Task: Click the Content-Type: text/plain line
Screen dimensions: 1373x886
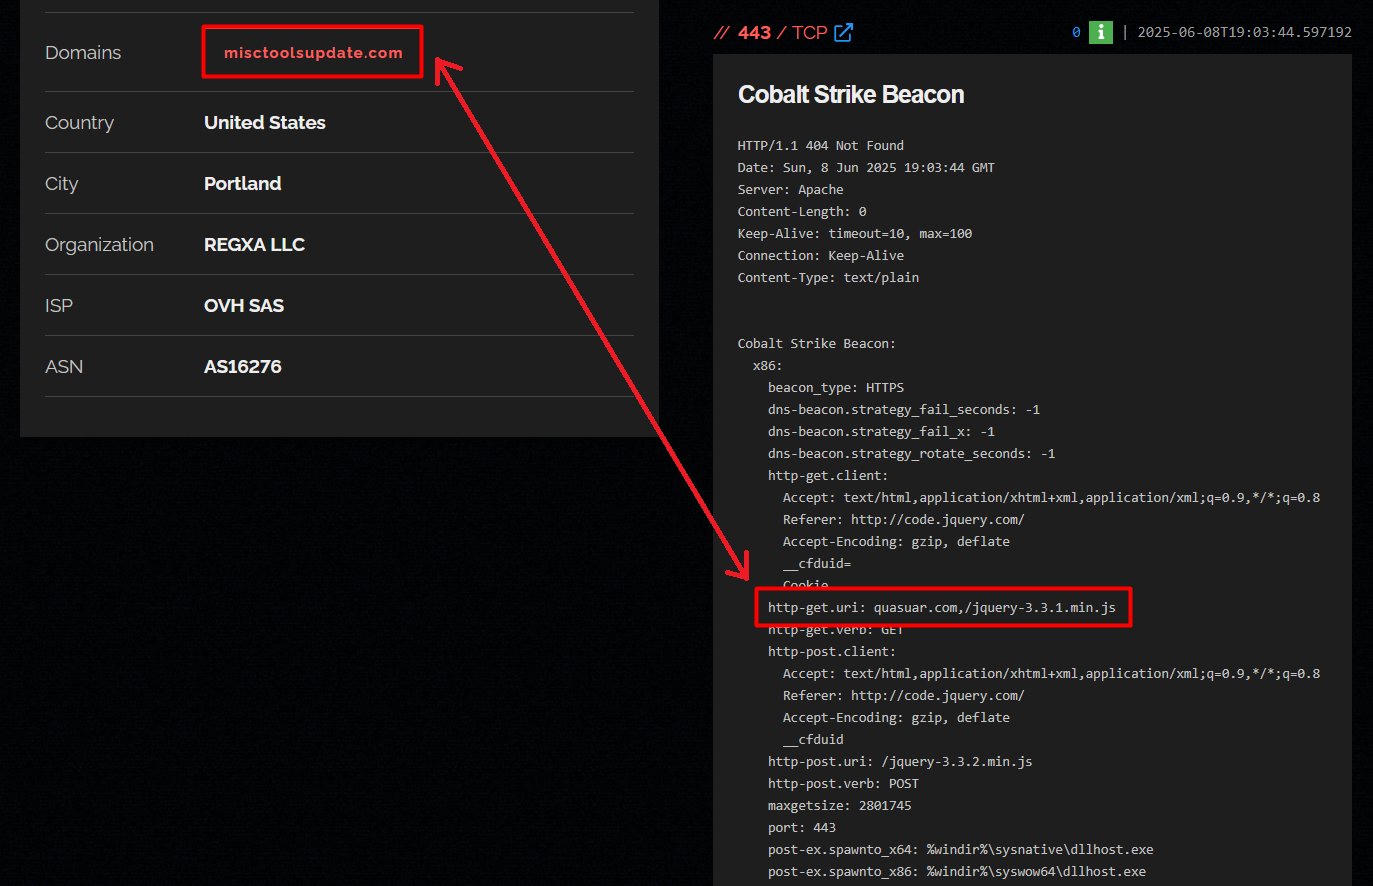Action: click(x=828, y=278)
